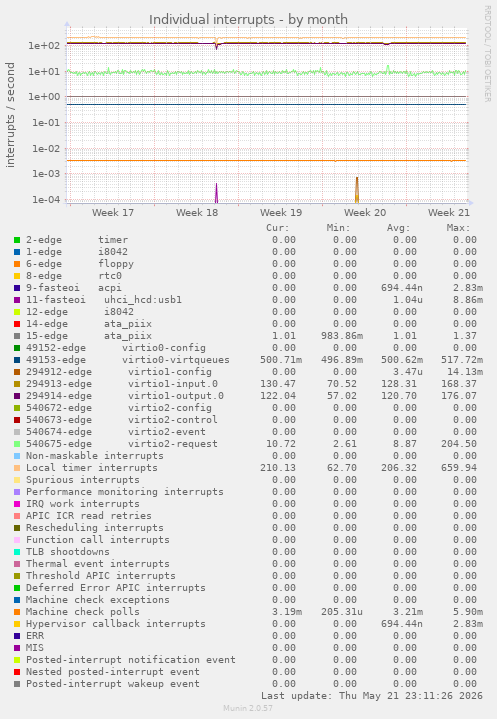Click the Max: column header
The width and height of the screenshot is (497, 719).
tap(458, 227)
